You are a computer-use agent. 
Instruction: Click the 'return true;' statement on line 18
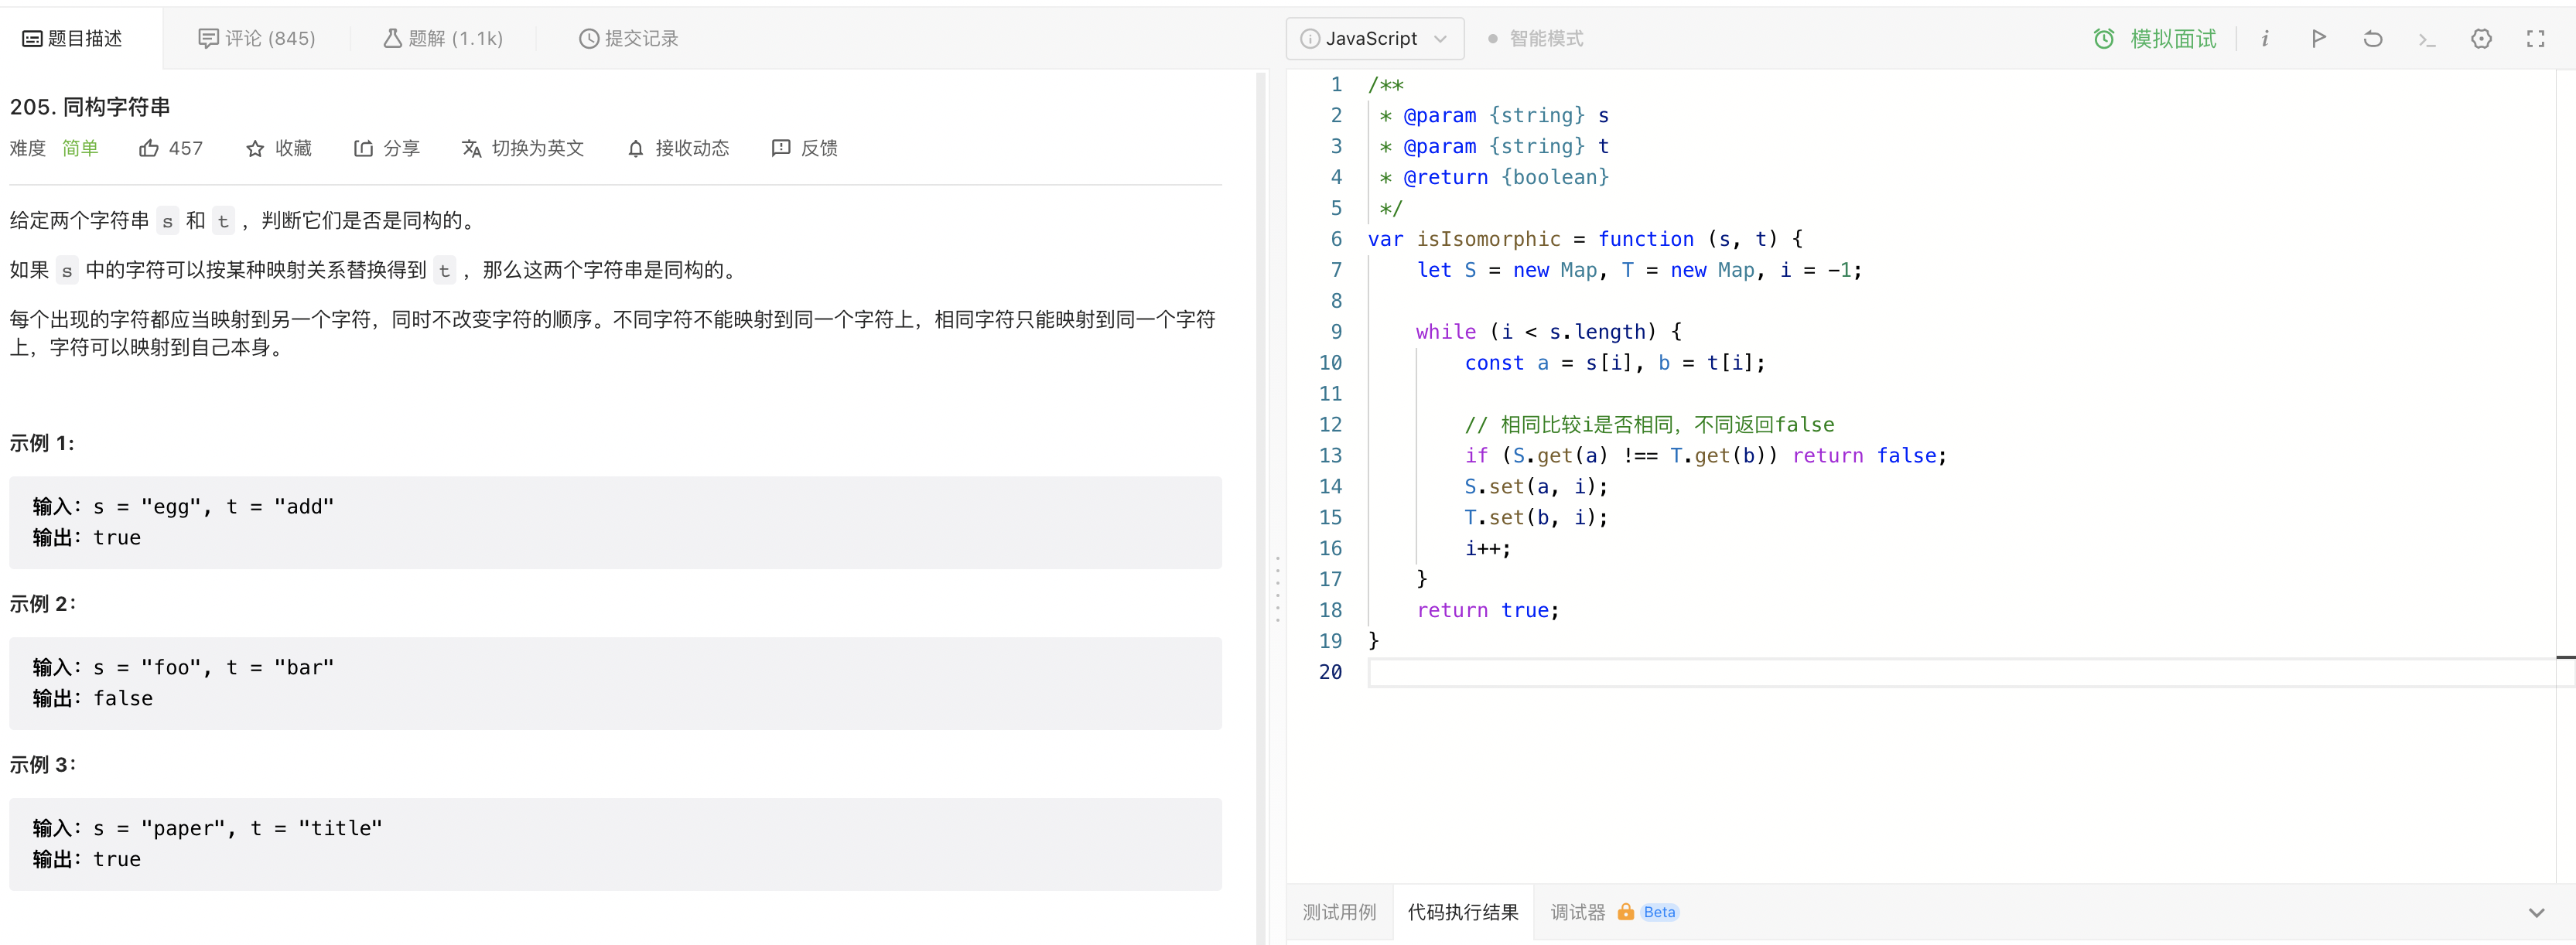[x=1487, y=610]
